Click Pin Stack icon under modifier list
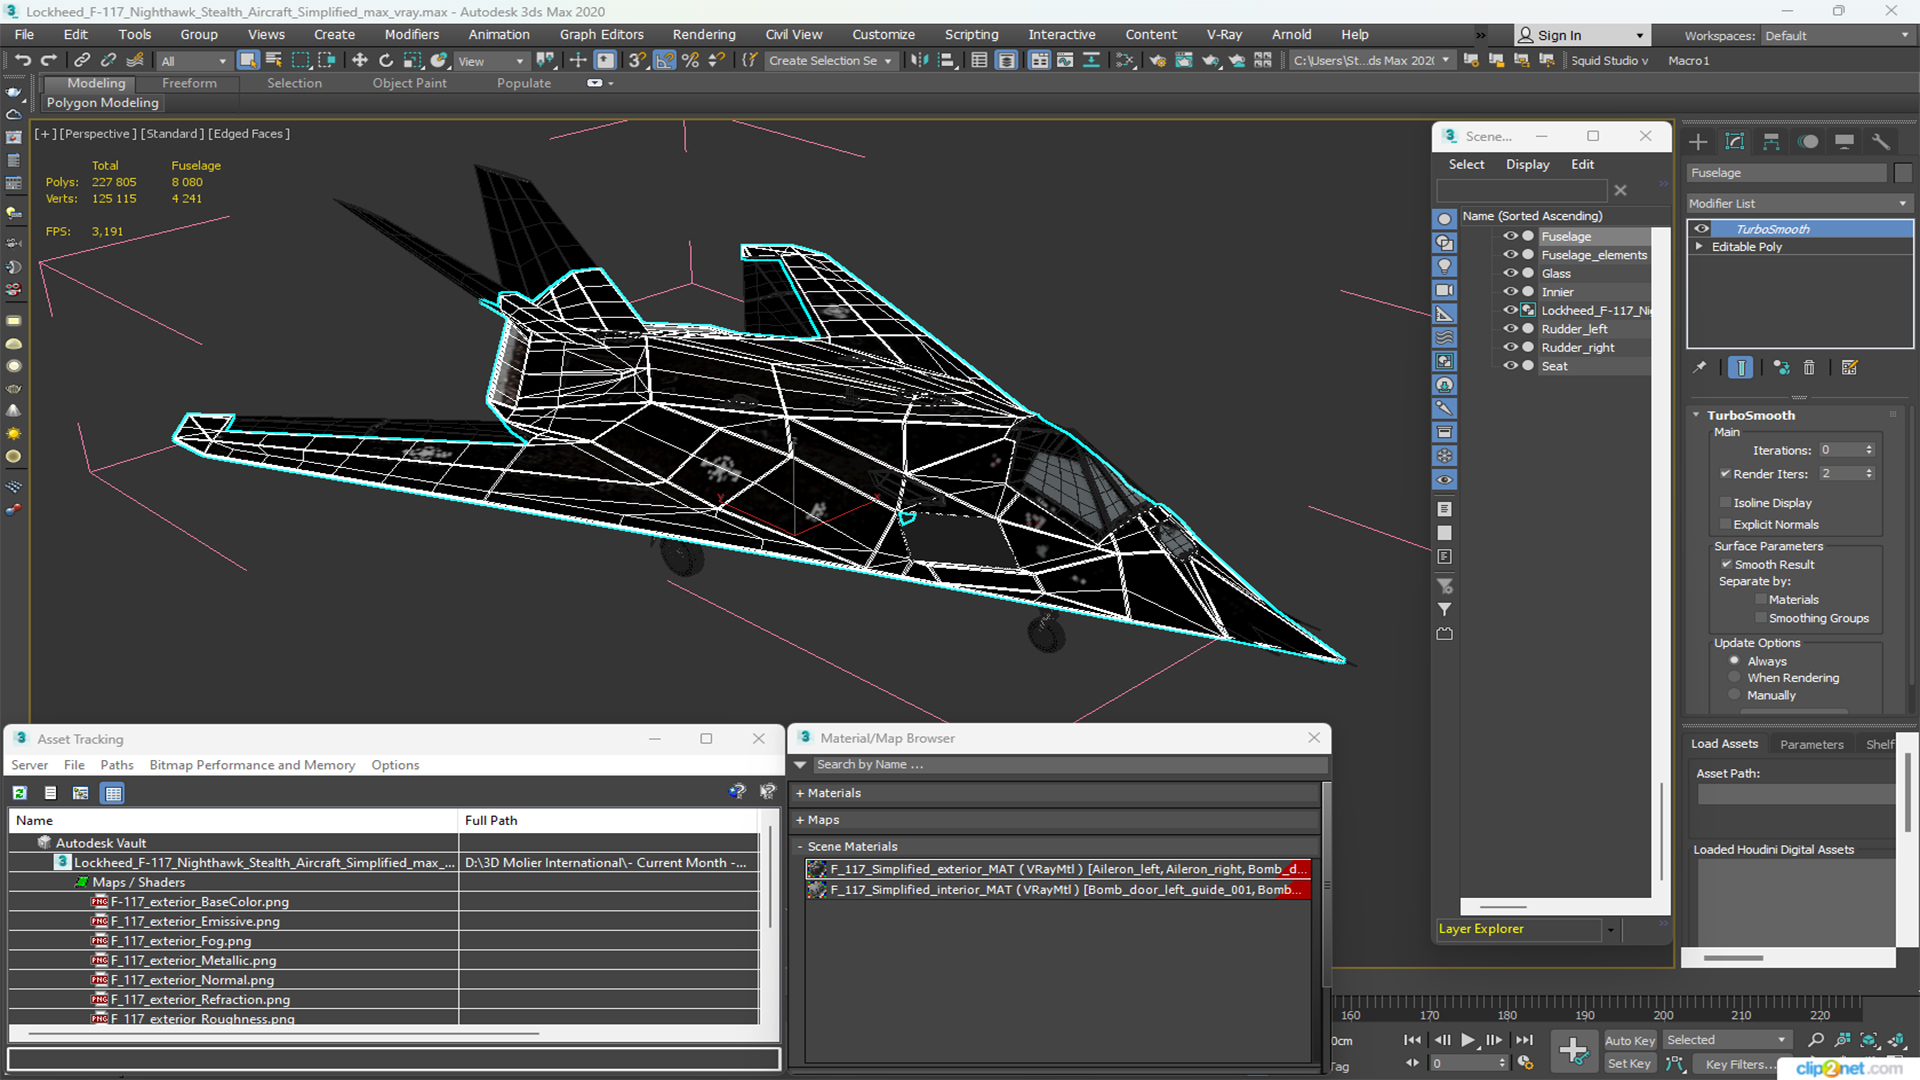 point(1700,368)
